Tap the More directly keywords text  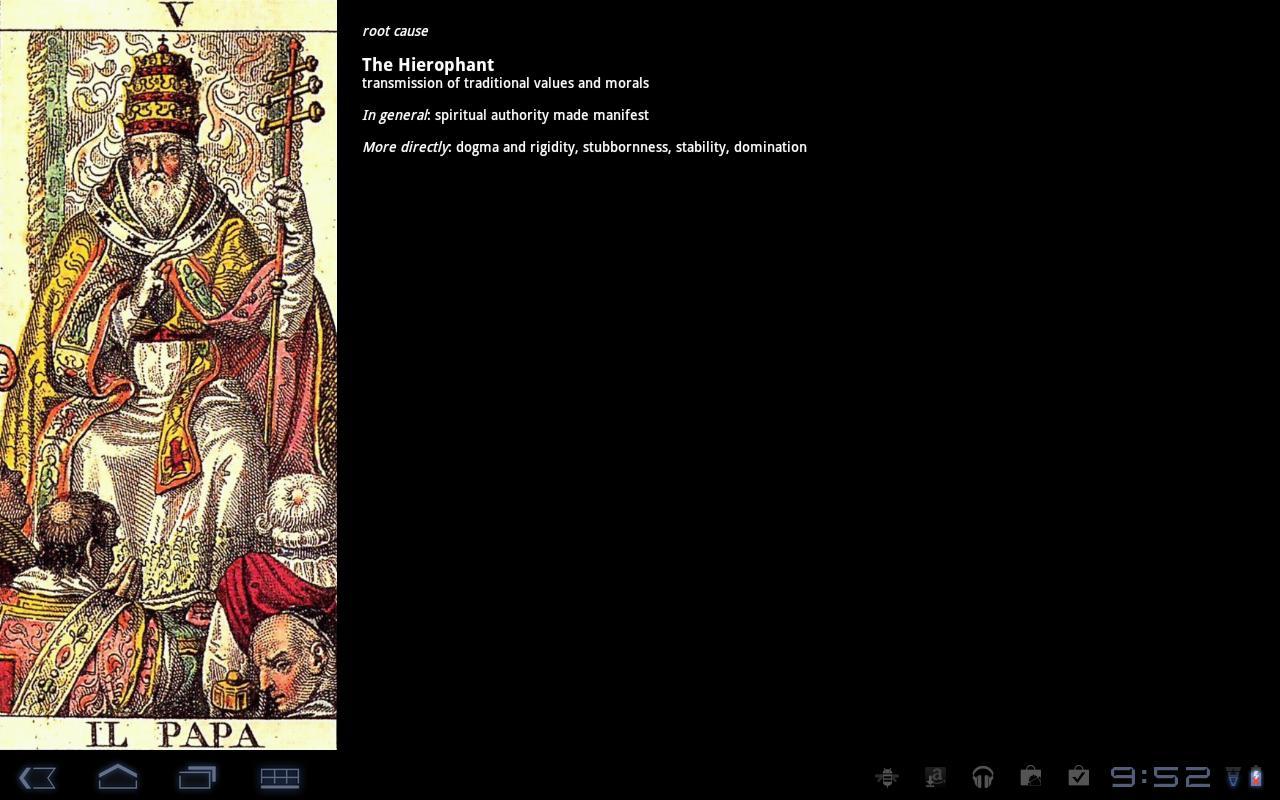[584, 147]
